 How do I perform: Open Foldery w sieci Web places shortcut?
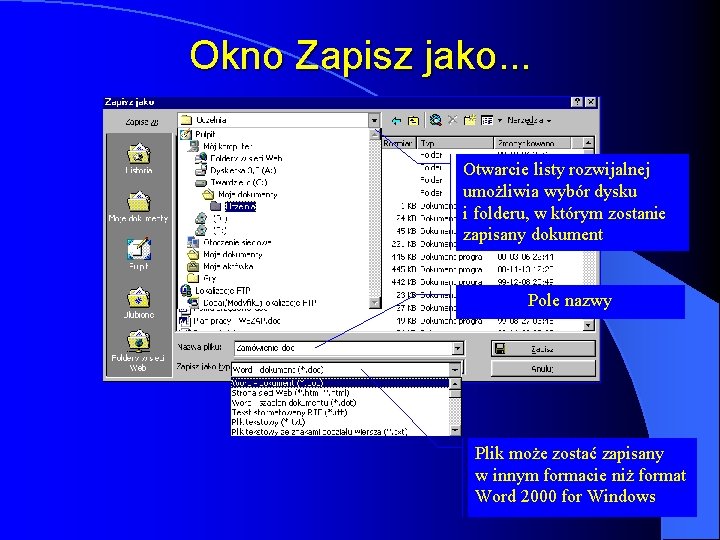(x=138, y=351)
